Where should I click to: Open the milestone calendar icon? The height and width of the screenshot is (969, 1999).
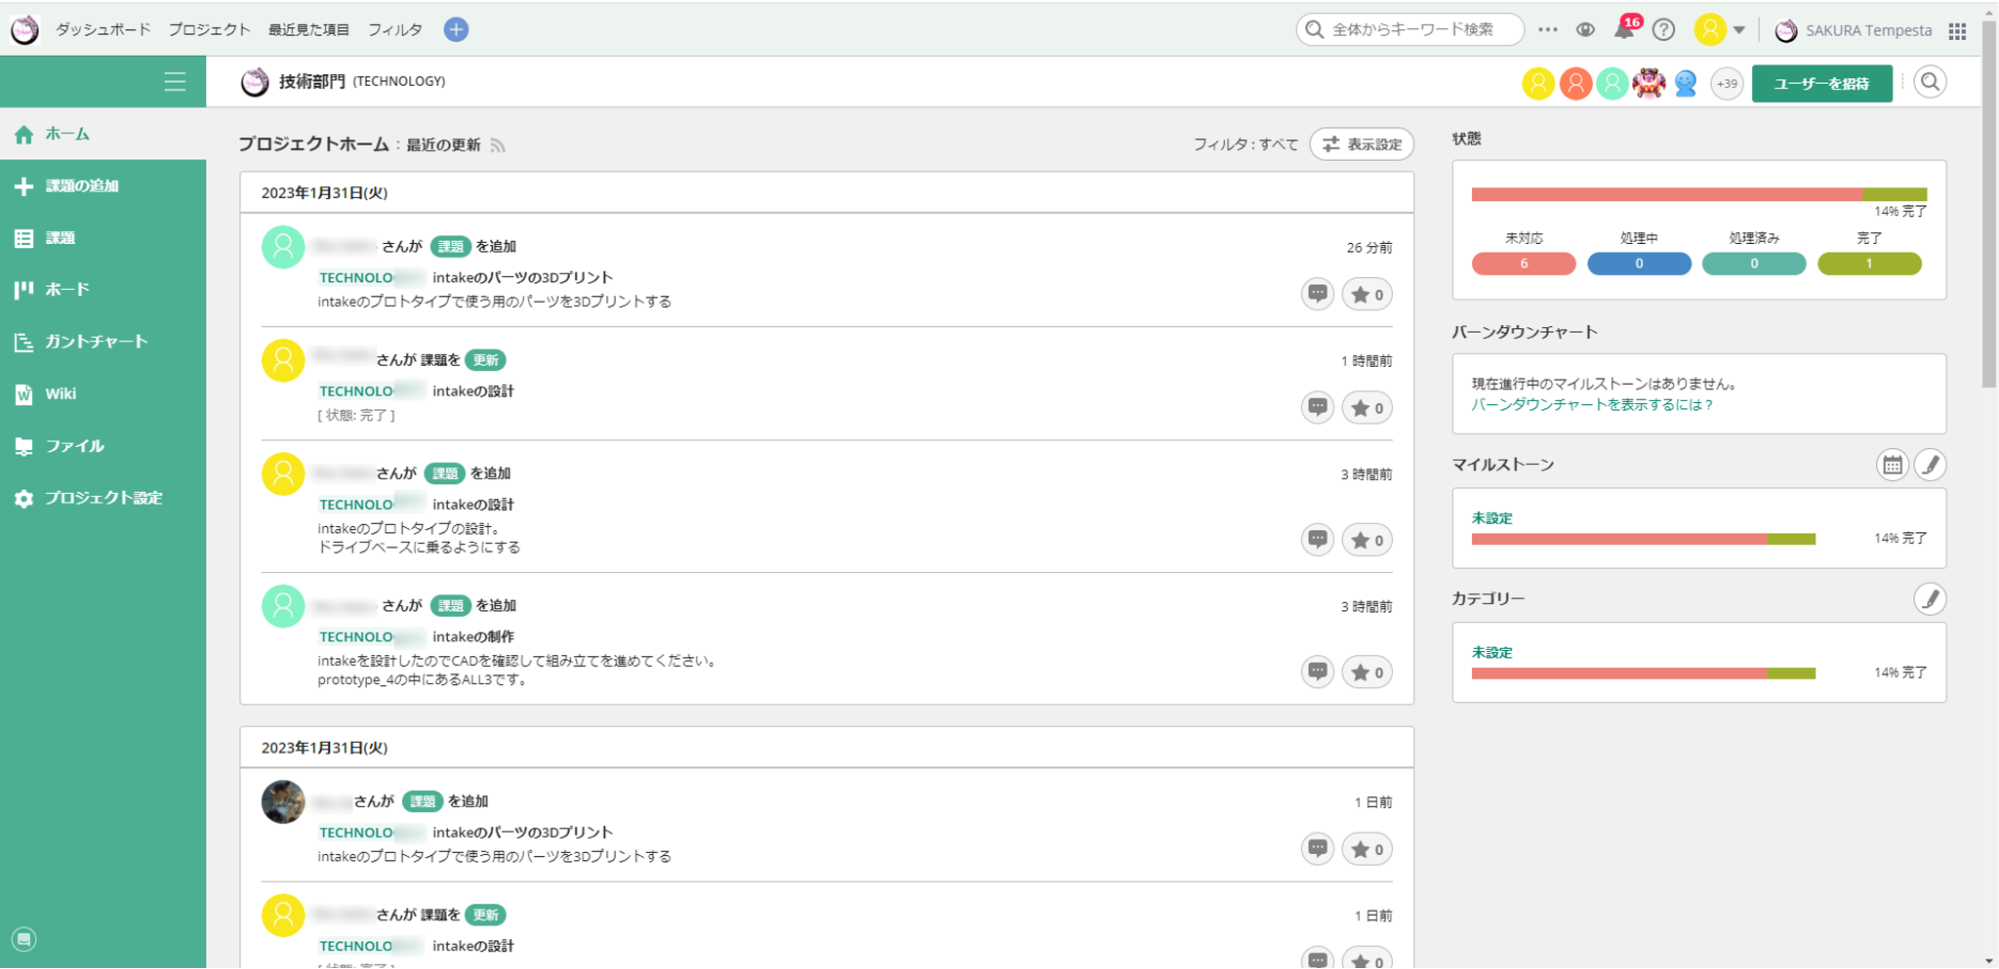pos(1892,465)
